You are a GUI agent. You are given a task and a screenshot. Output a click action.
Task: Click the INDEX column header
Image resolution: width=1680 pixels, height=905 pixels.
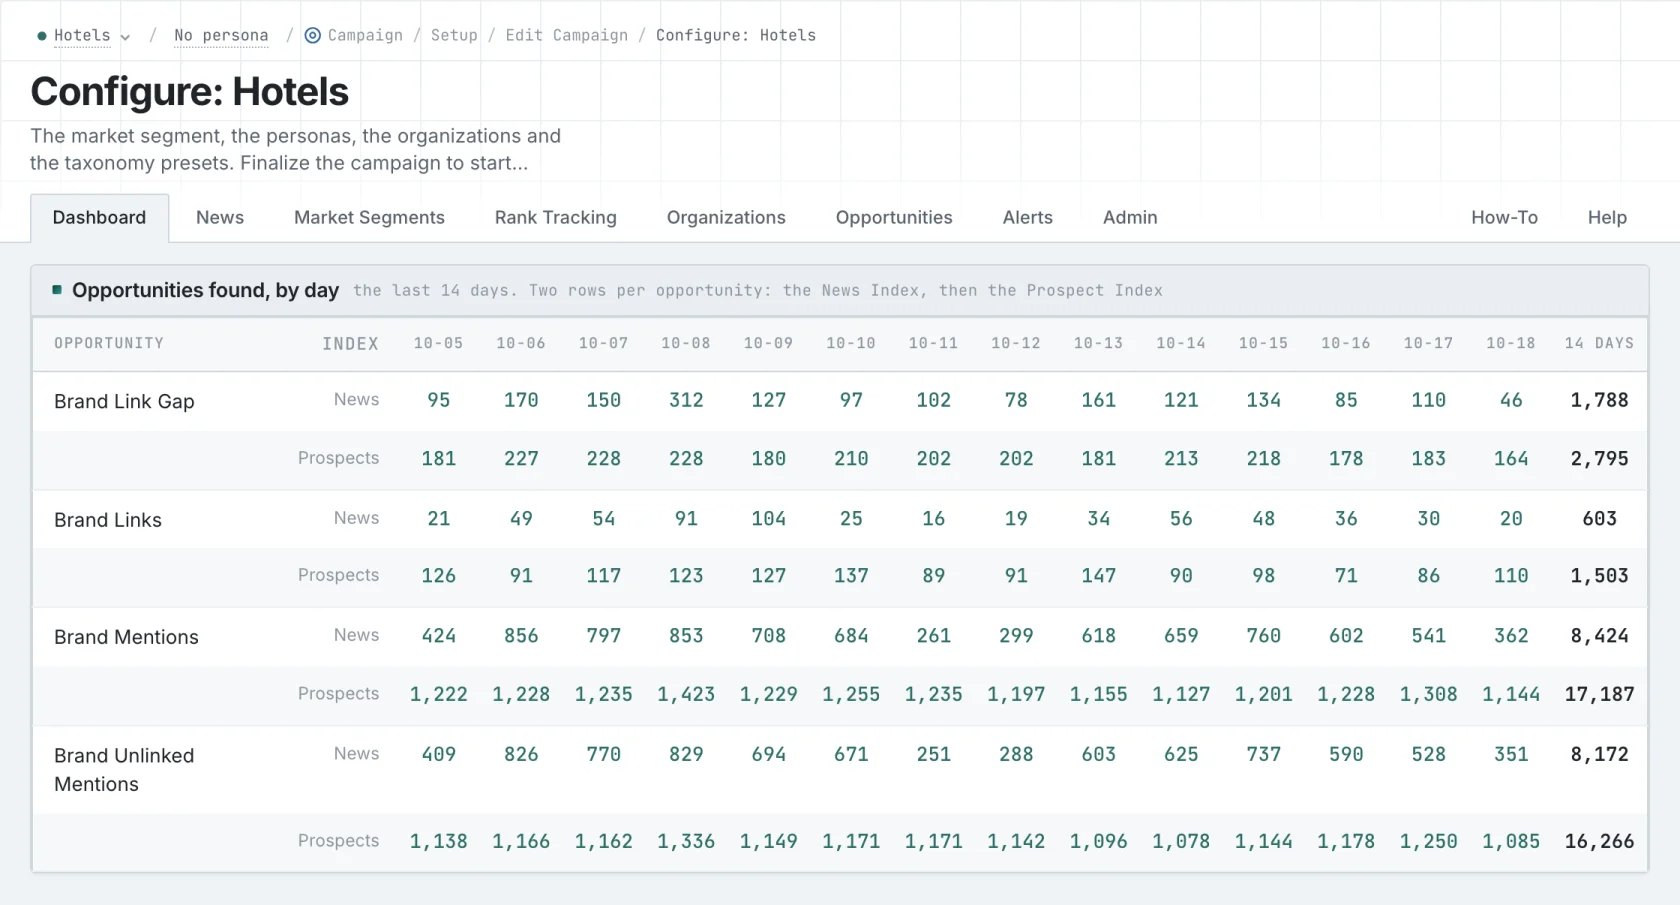coord(350,344)
